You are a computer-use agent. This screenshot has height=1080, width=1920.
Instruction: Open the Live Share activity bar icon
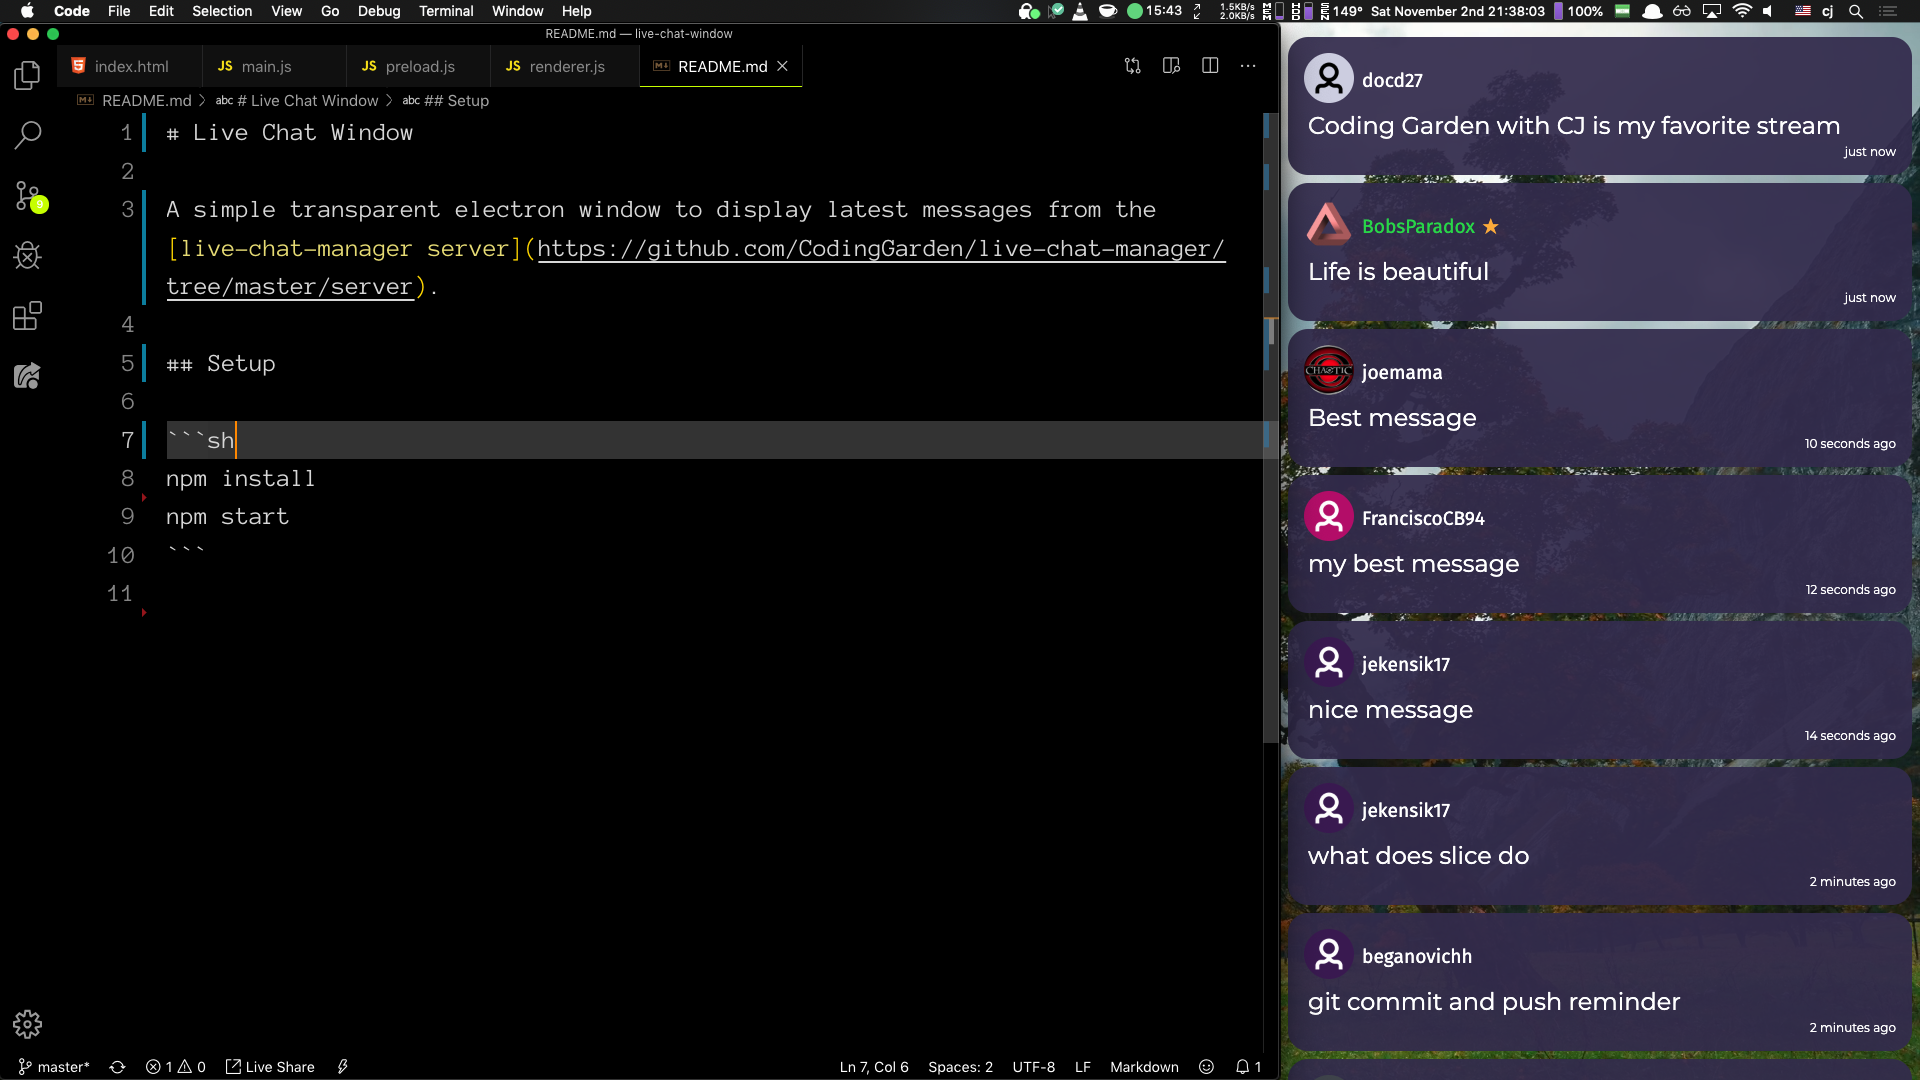(27, 376)
